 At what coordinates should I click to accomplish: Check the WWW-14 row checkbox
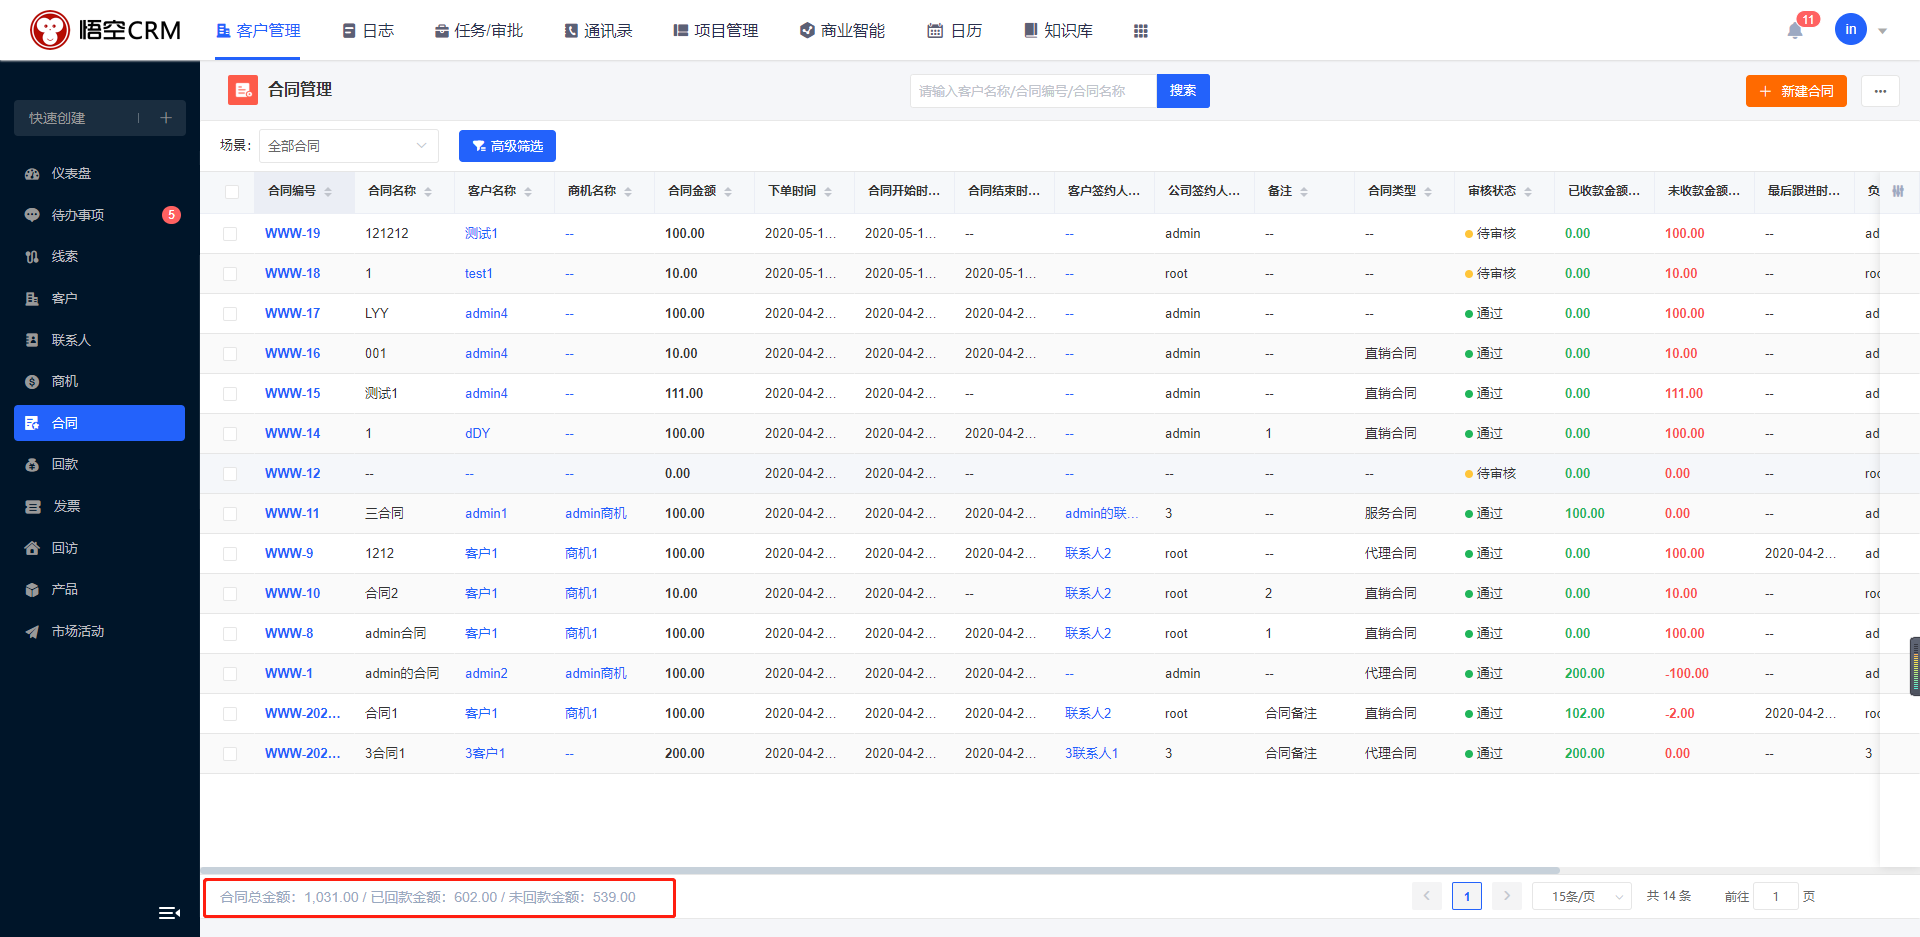[230, 434]
